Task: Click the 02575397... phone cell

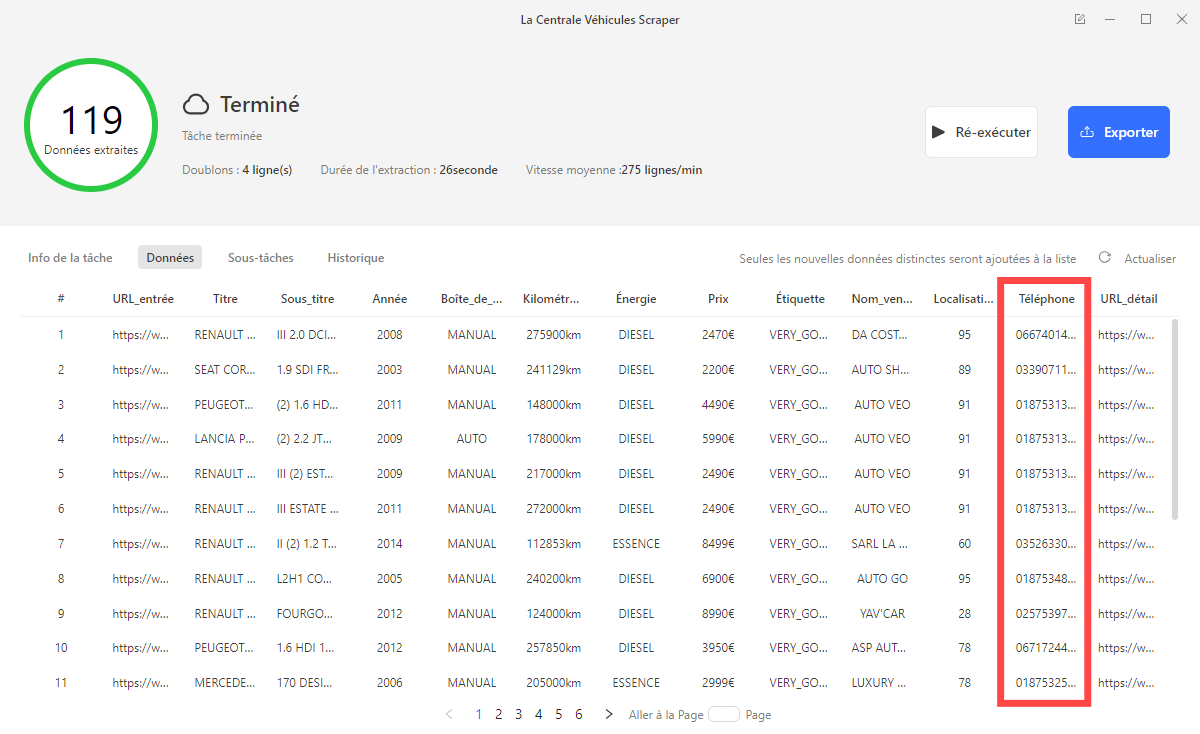Action: (1047, 613)
